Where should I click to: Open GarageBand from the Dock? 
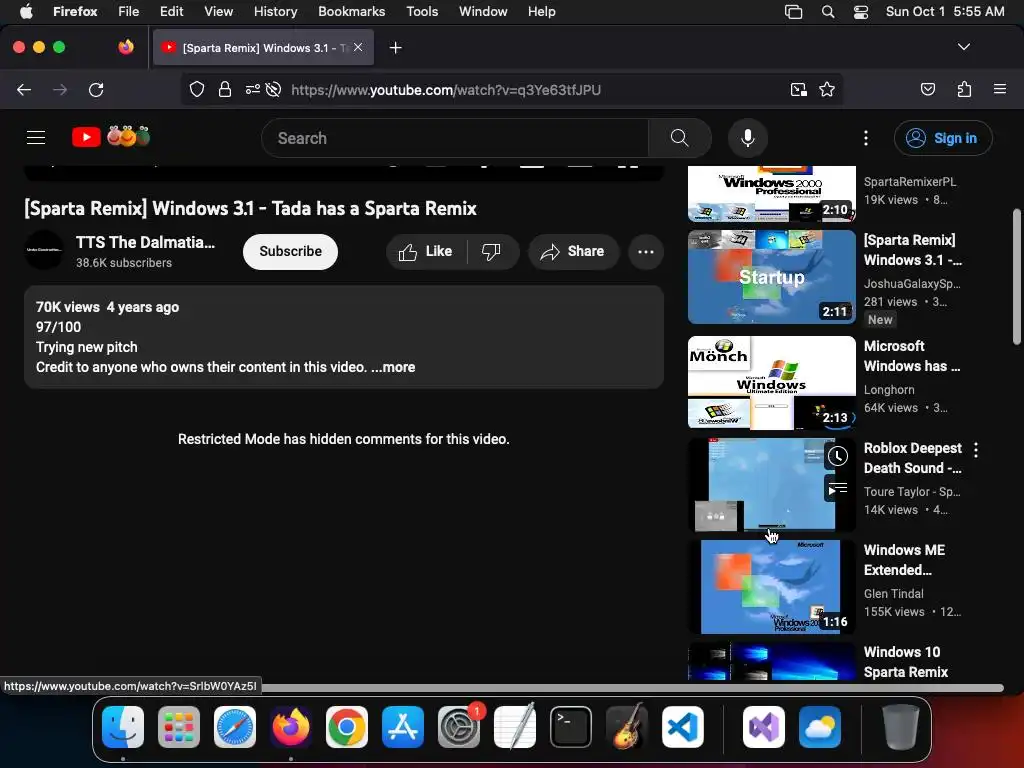coord(627,727)
